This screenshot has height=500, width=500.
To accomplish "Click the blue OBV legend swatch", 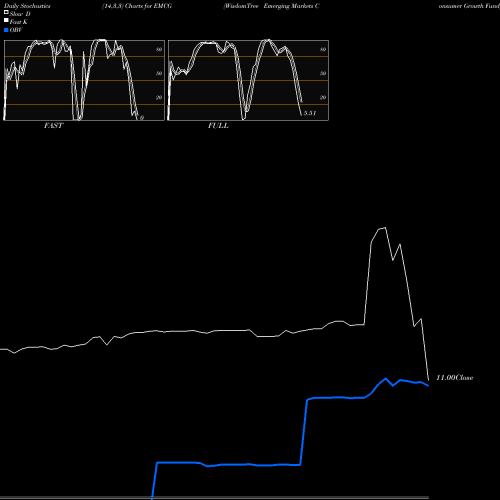I will point(6,30).
